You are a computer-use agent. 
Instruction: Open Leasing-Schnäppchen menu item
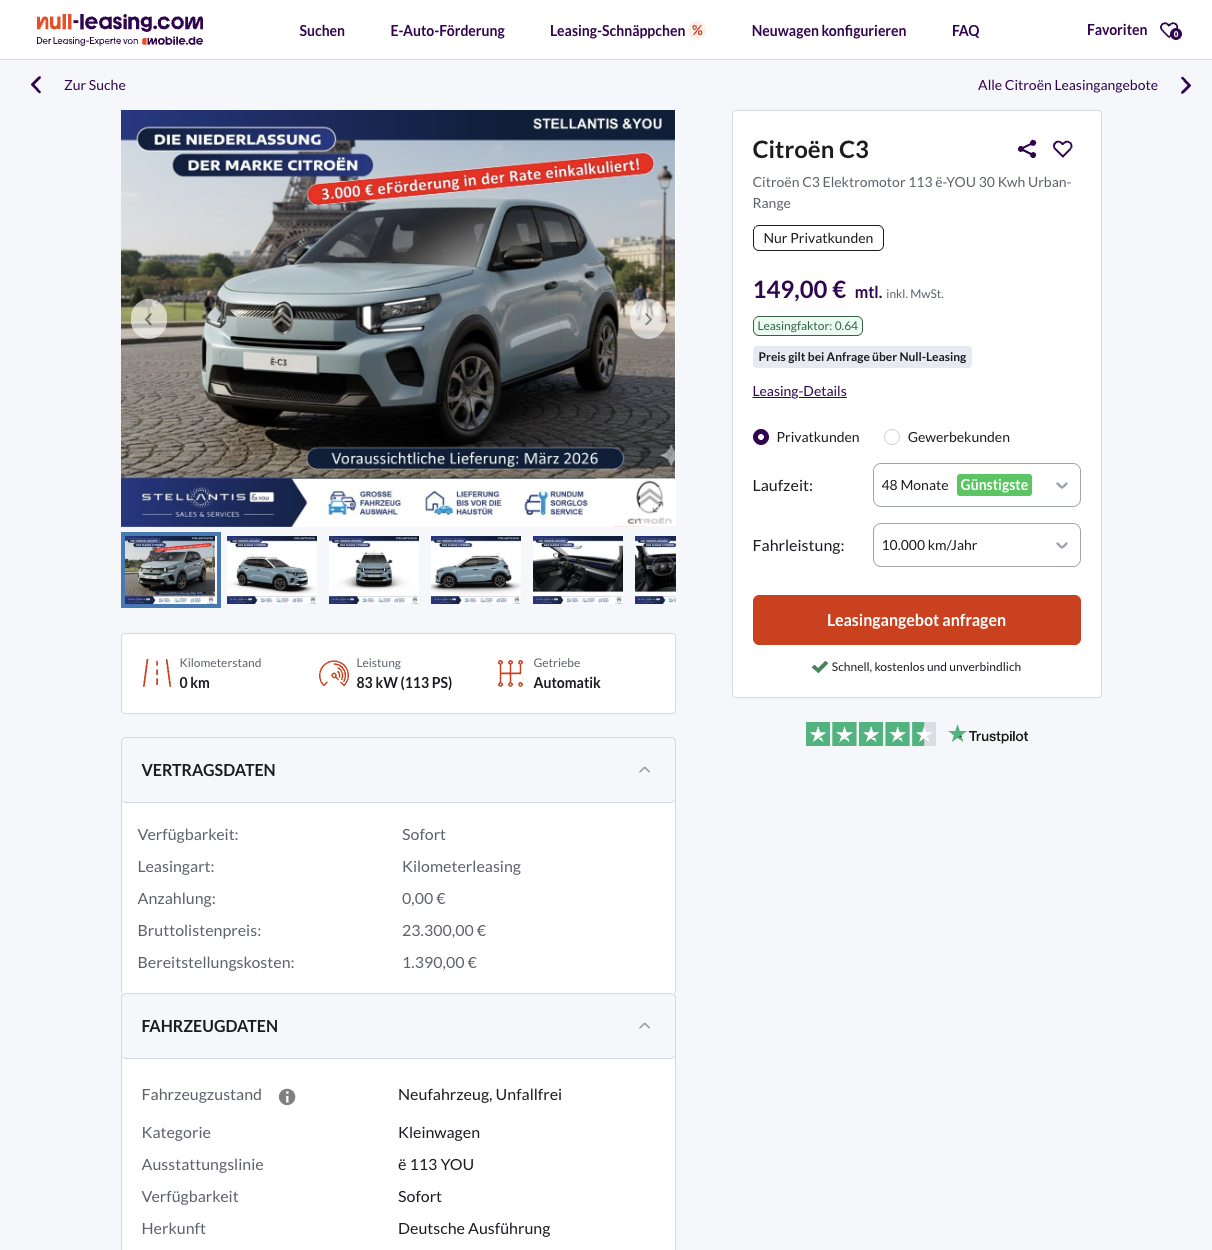click(626, 31)
